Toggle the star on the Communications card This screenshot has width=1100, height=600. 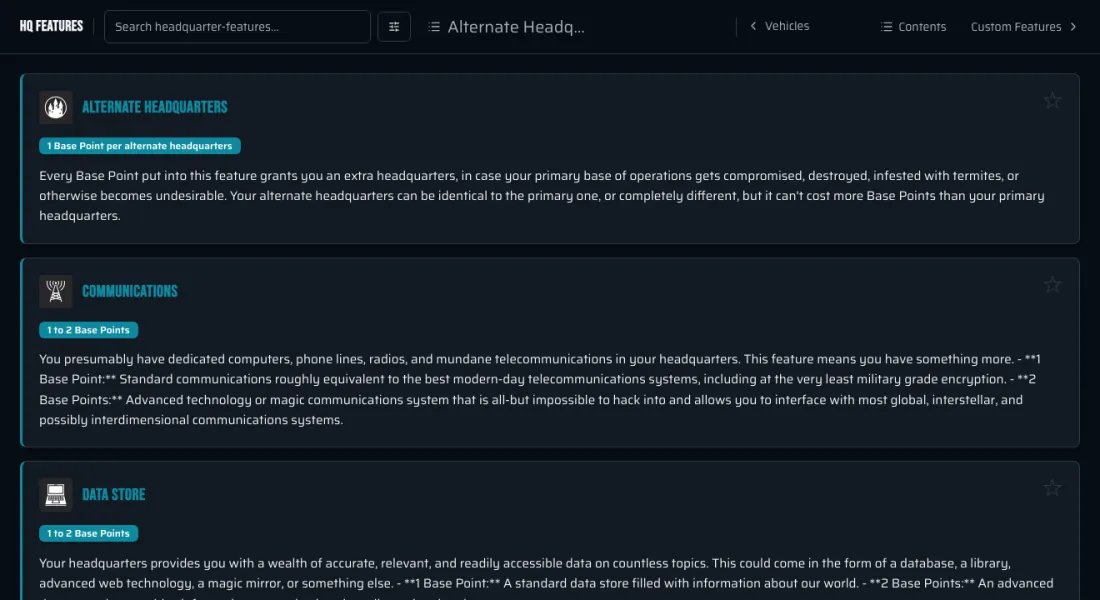click(1052, 285)
